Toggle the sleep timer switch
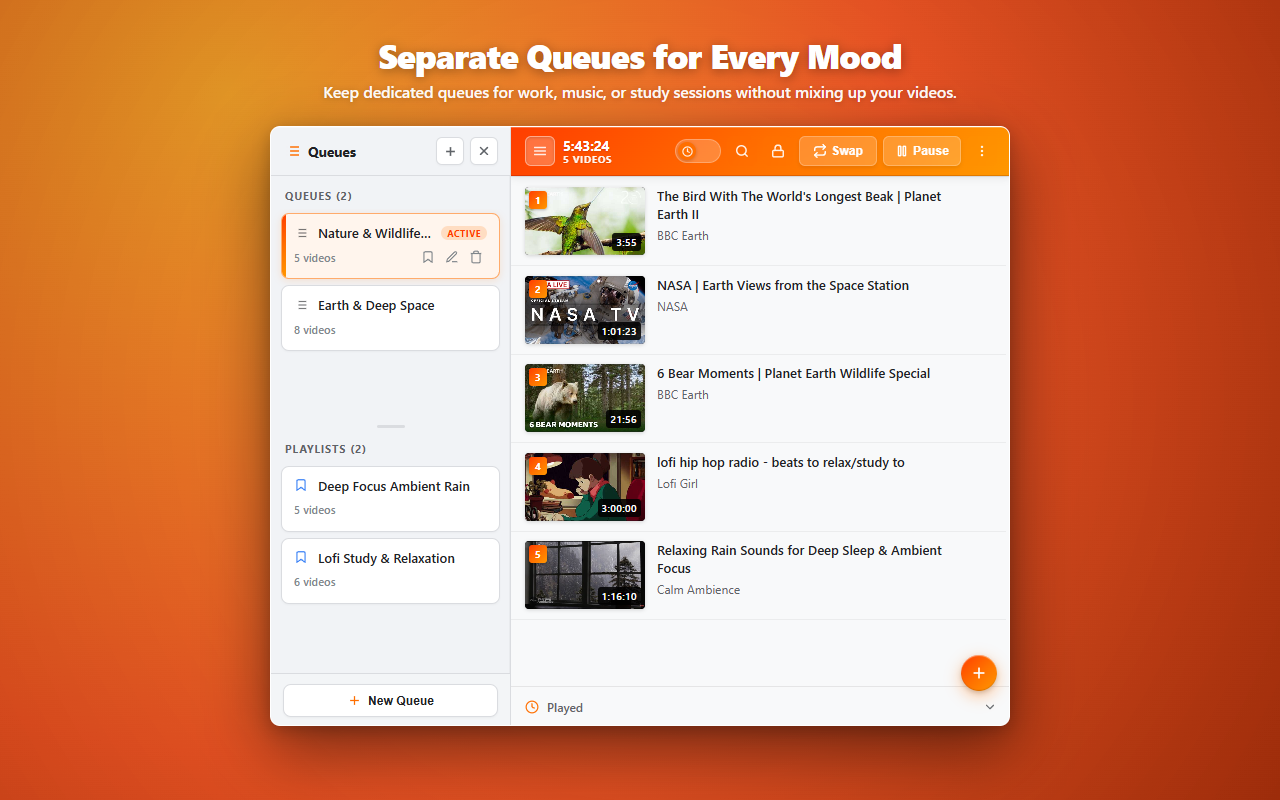 coord(698,151)
